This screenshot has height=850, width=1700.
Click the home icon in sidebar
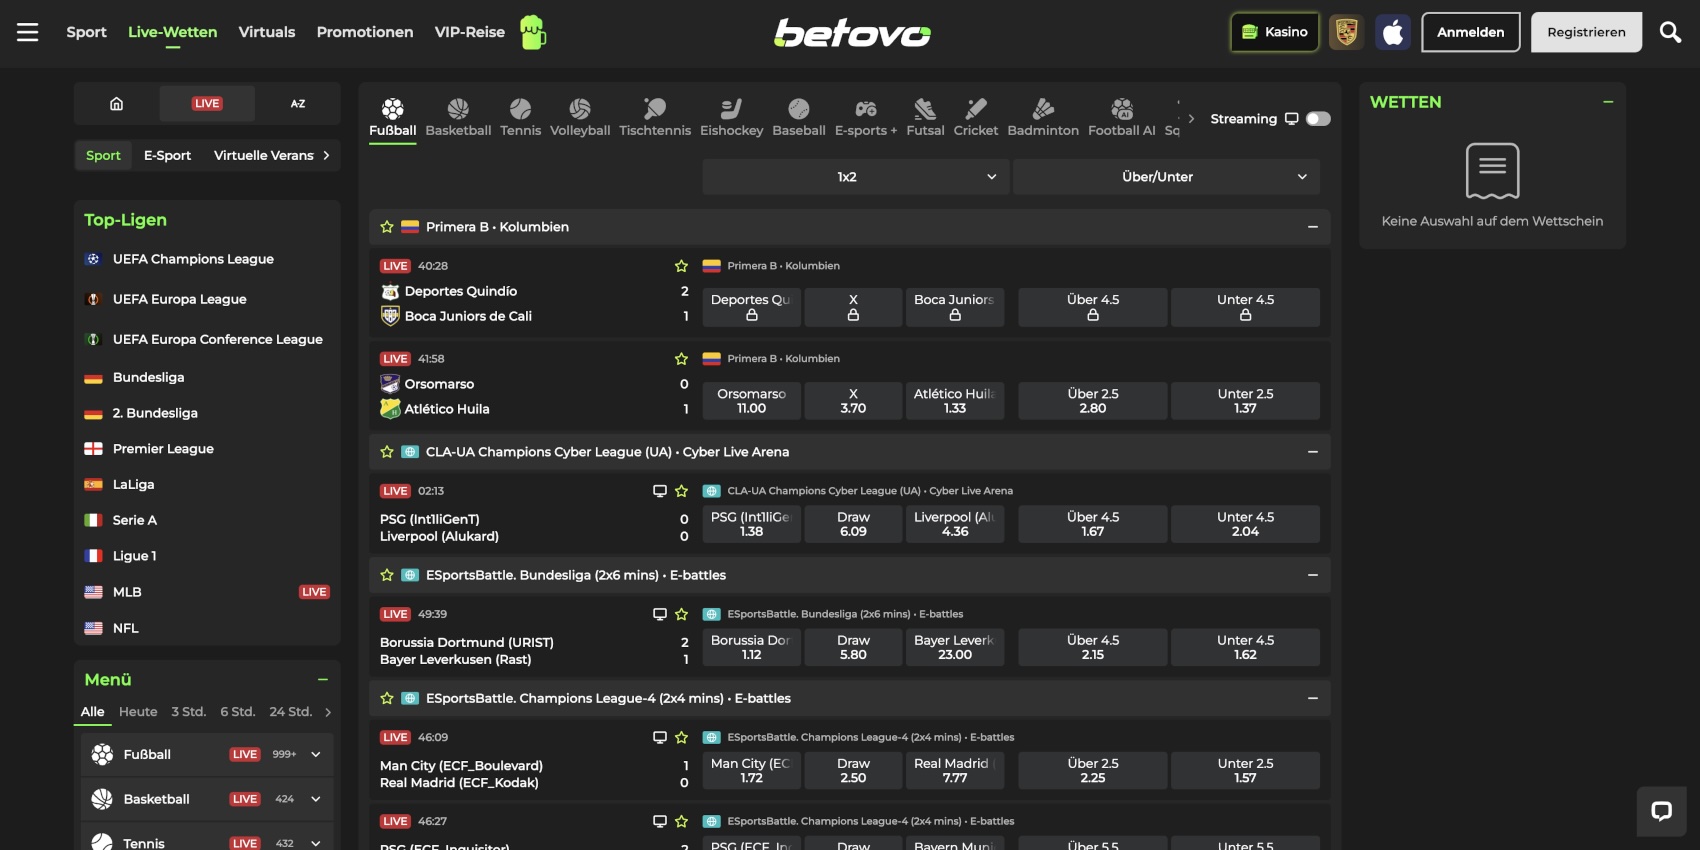(x=116, y=104)
